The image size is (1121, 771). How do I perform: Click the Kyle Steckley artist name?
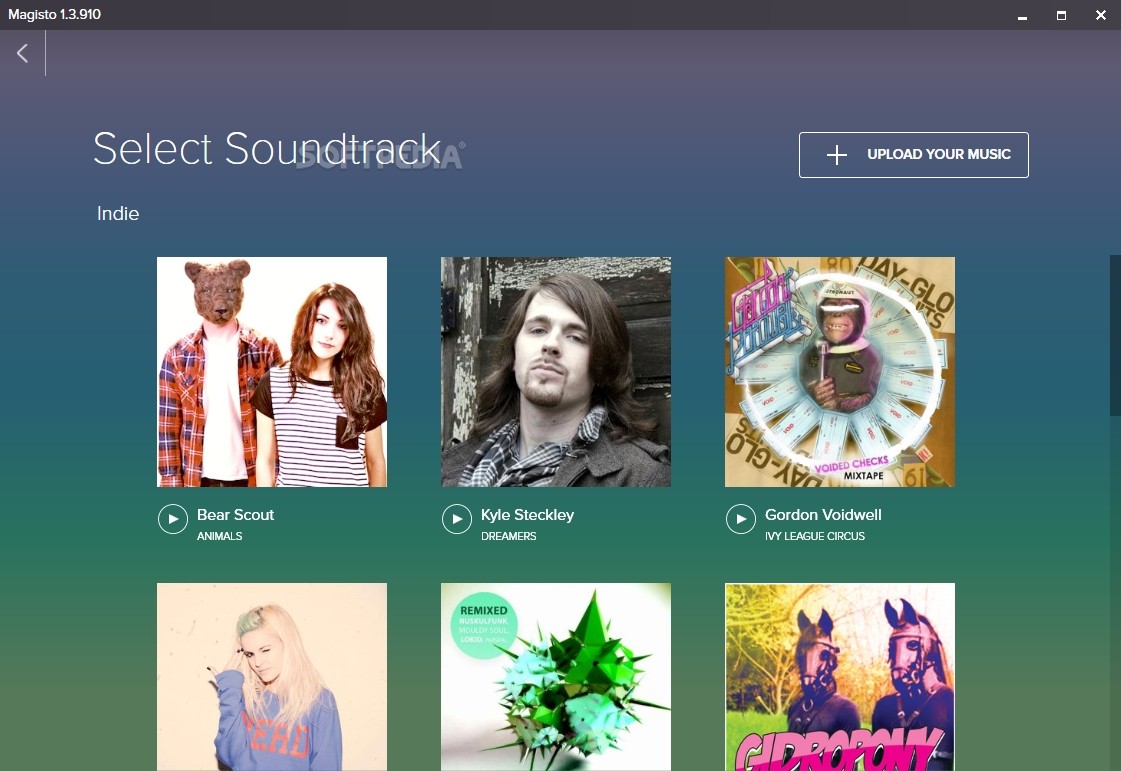coord(527,515)
